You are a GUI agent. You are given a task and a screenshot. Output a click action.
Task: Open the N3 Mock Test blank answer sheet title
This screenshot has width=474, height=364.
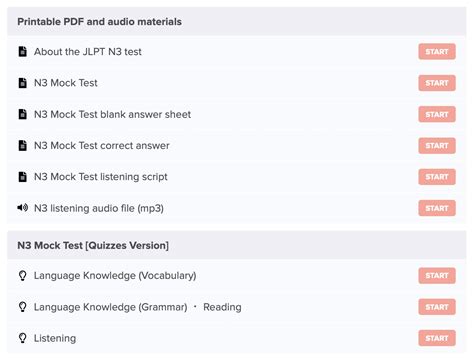click(112, 114)
